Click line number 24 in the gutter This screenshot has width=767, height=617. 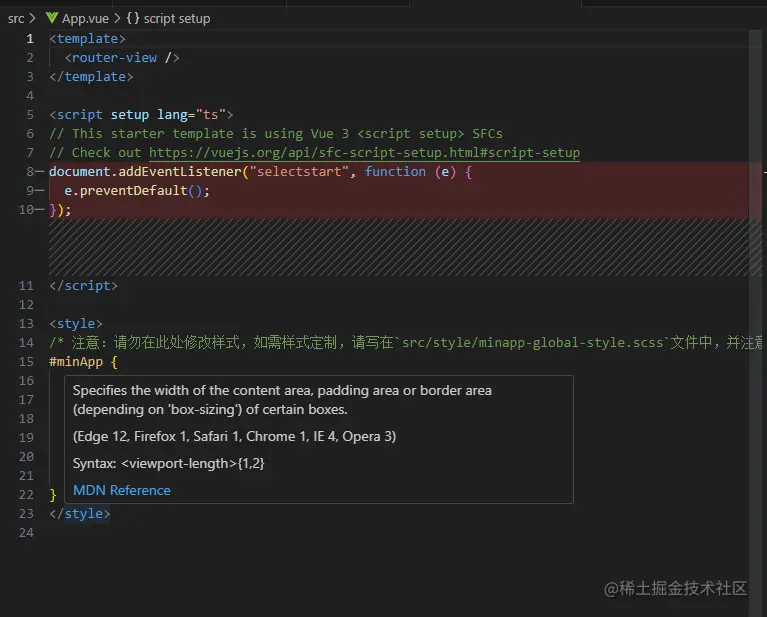click(x=26, y=533)
